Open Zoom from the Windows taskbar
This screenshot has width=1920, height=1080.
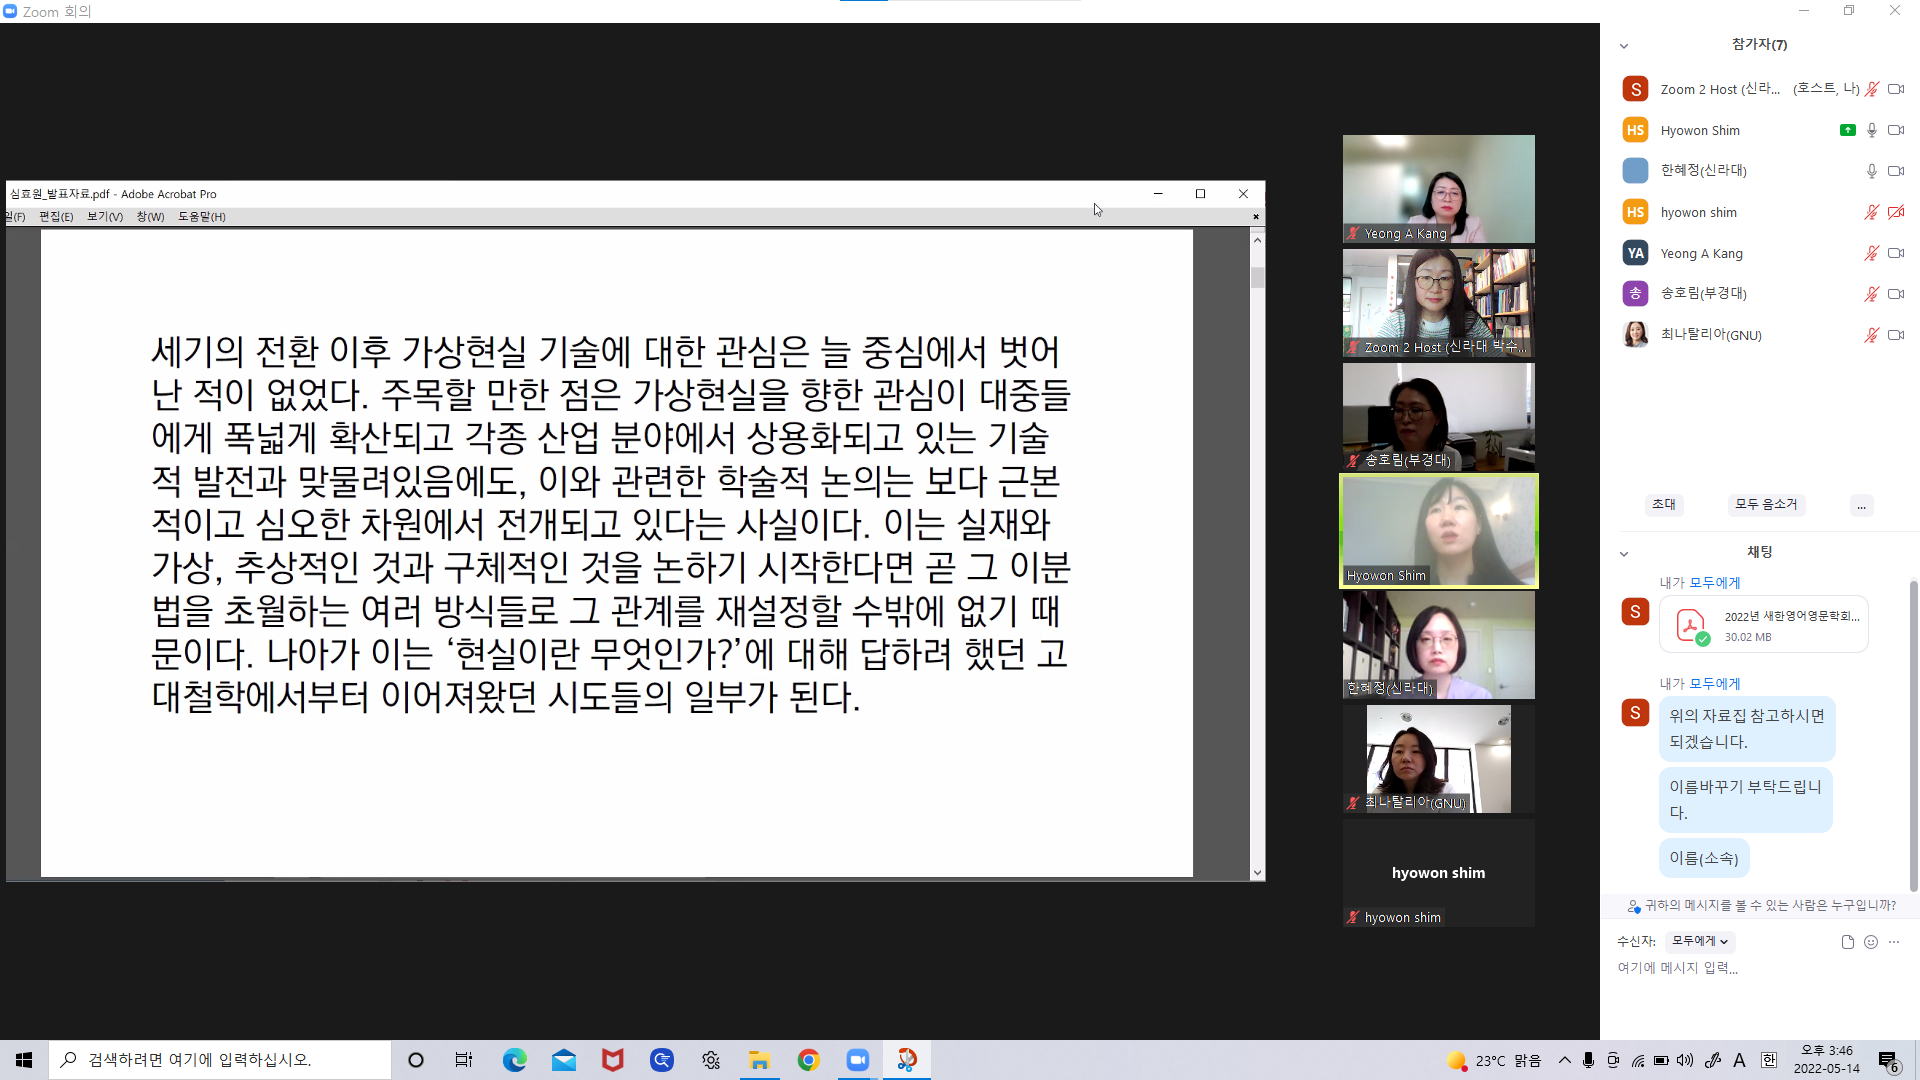[858, 1060]
